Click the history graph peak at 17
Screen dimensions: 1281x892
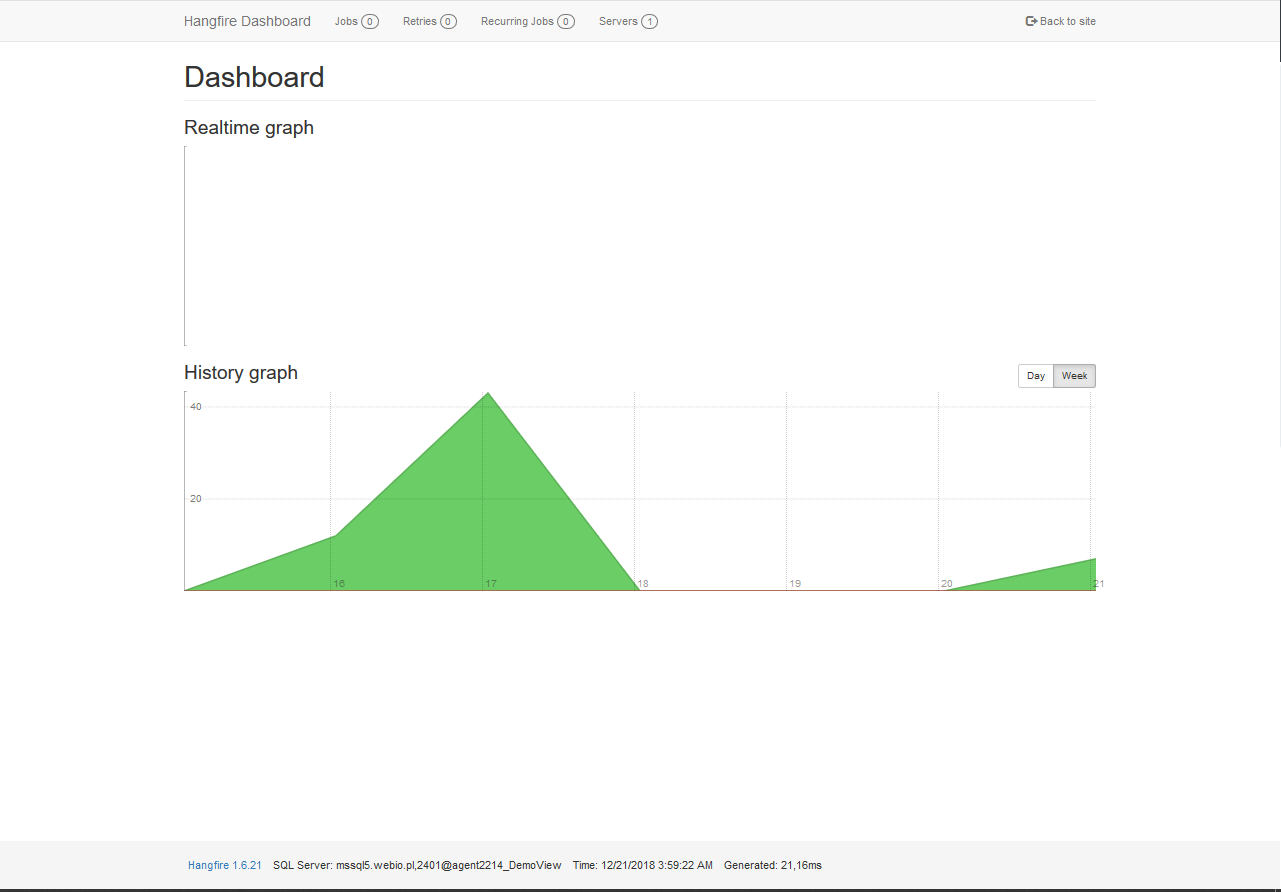487,393
